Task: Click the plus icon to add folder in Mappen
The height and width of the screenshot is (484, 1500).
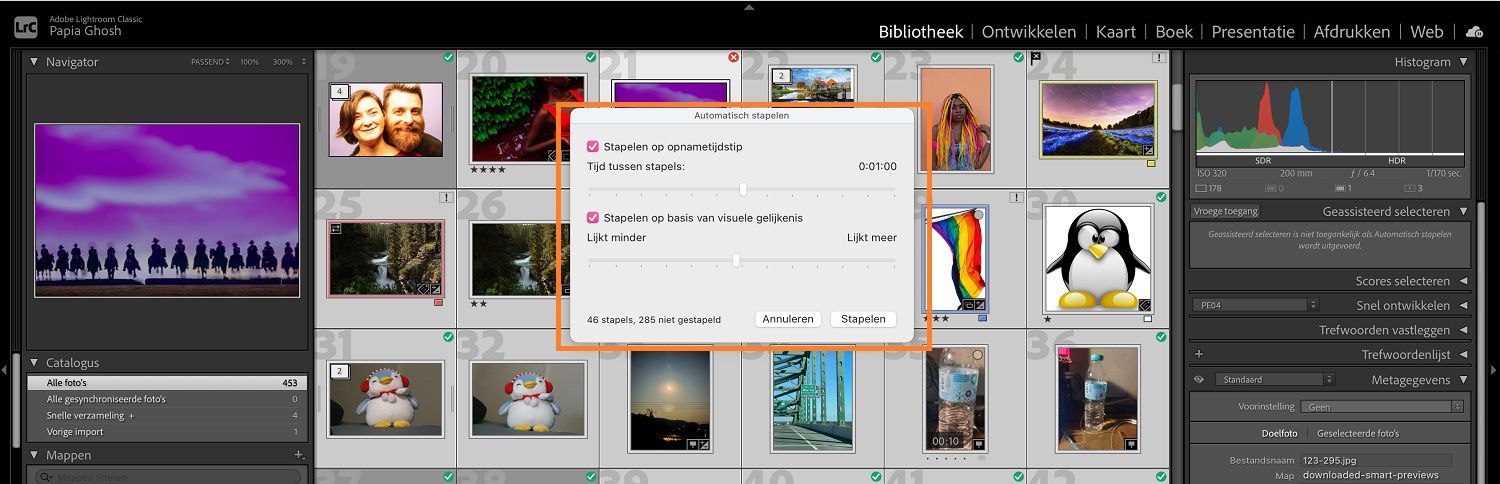Action: pos(298,455)
